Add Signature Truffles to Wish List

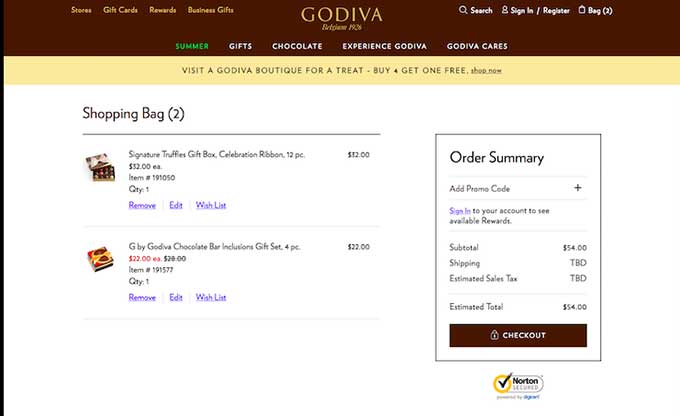click(211, 205)
